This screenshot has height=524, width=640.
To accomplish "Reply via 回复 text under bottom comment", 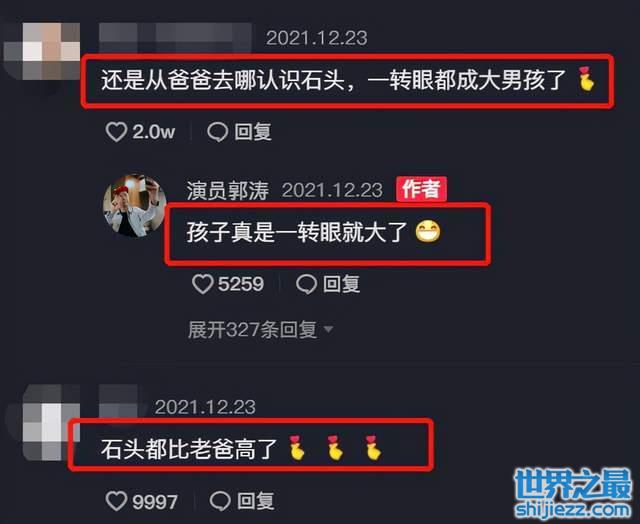I will click(x=256, y=501).
